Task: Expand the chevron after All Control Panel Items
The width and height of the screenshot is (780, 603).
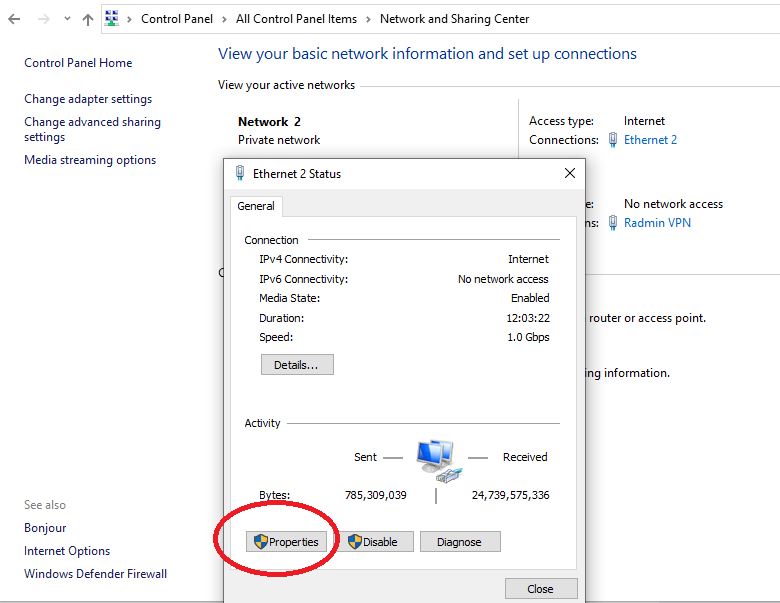Action: [368, 19]
